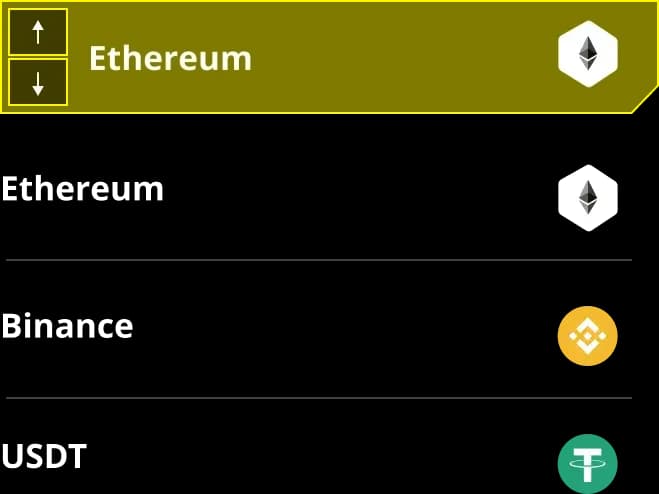This screenshot has width=659, height=494.
Task: Tap the downward arrow icon in the header
Action: click(38, 84)
